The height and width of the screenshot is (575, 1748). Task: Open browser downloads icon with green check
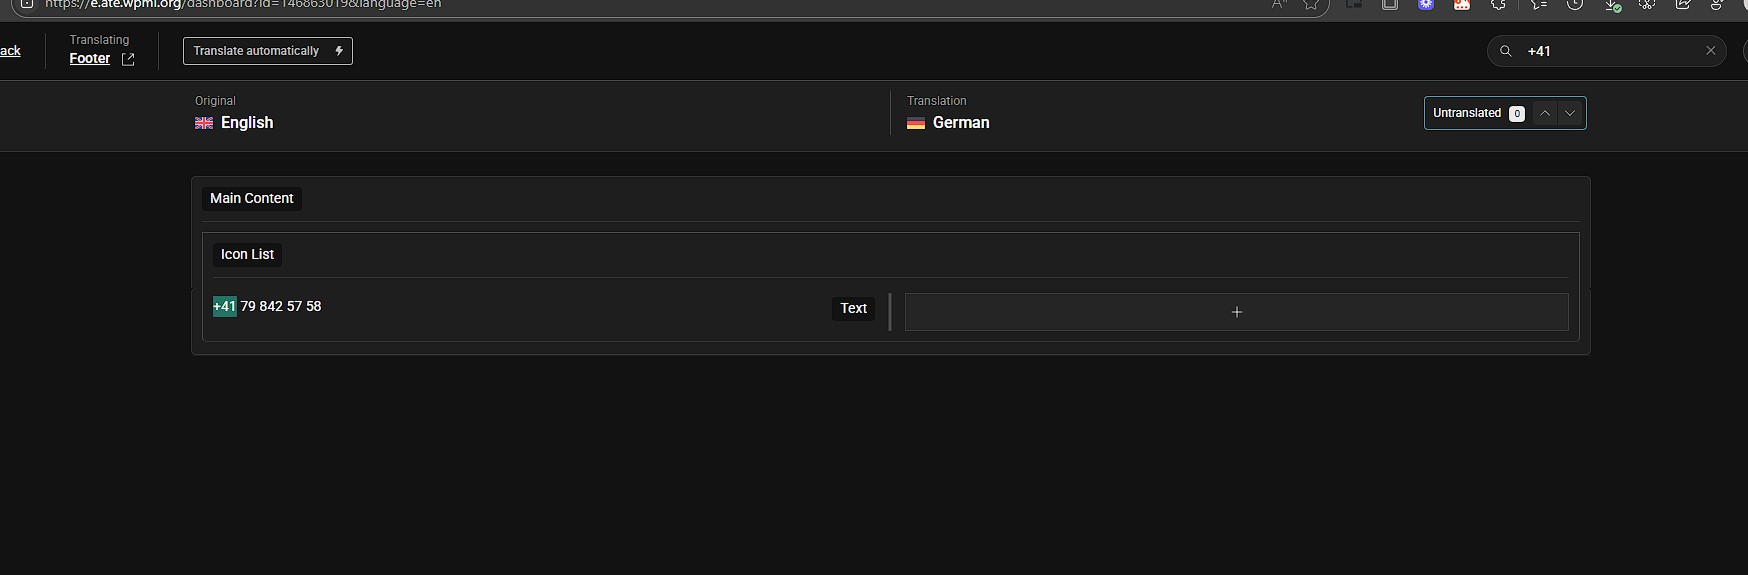point(1612,4)
